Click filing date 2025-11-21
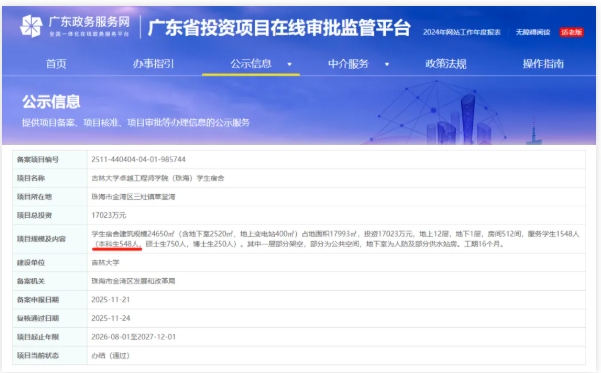The image size is (601, 373). tap(110, 300)
